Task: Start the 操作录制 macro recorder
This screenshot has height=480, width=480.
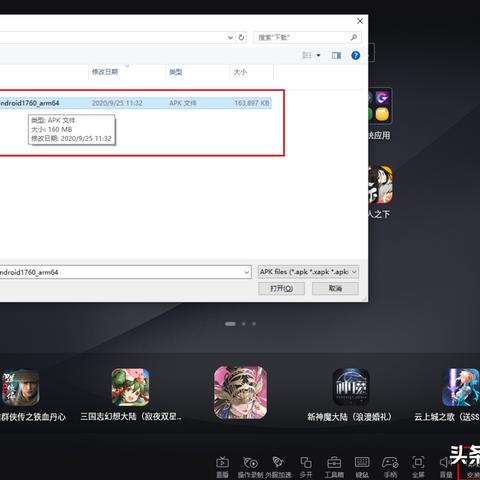Action: coord(251,467)
